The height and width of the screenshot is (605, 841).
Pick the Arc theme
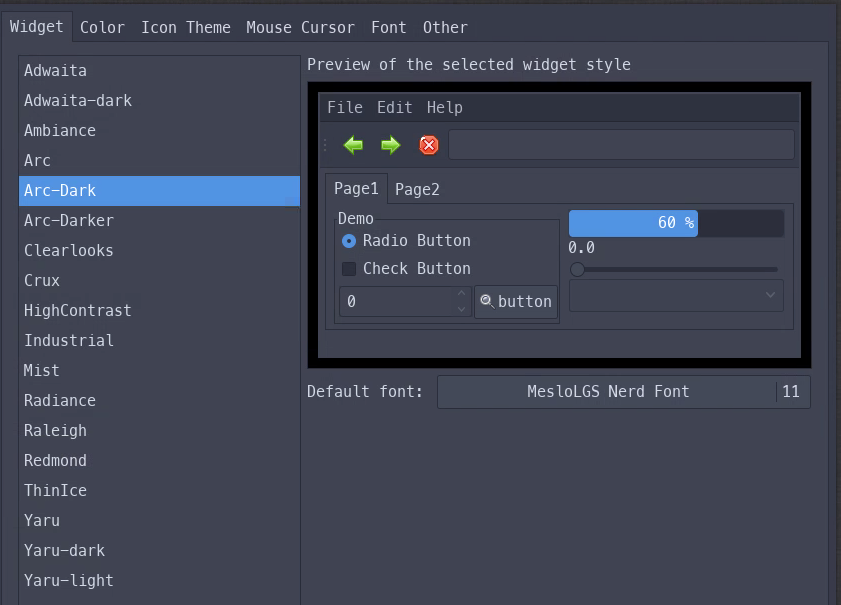tap(159, 161)
